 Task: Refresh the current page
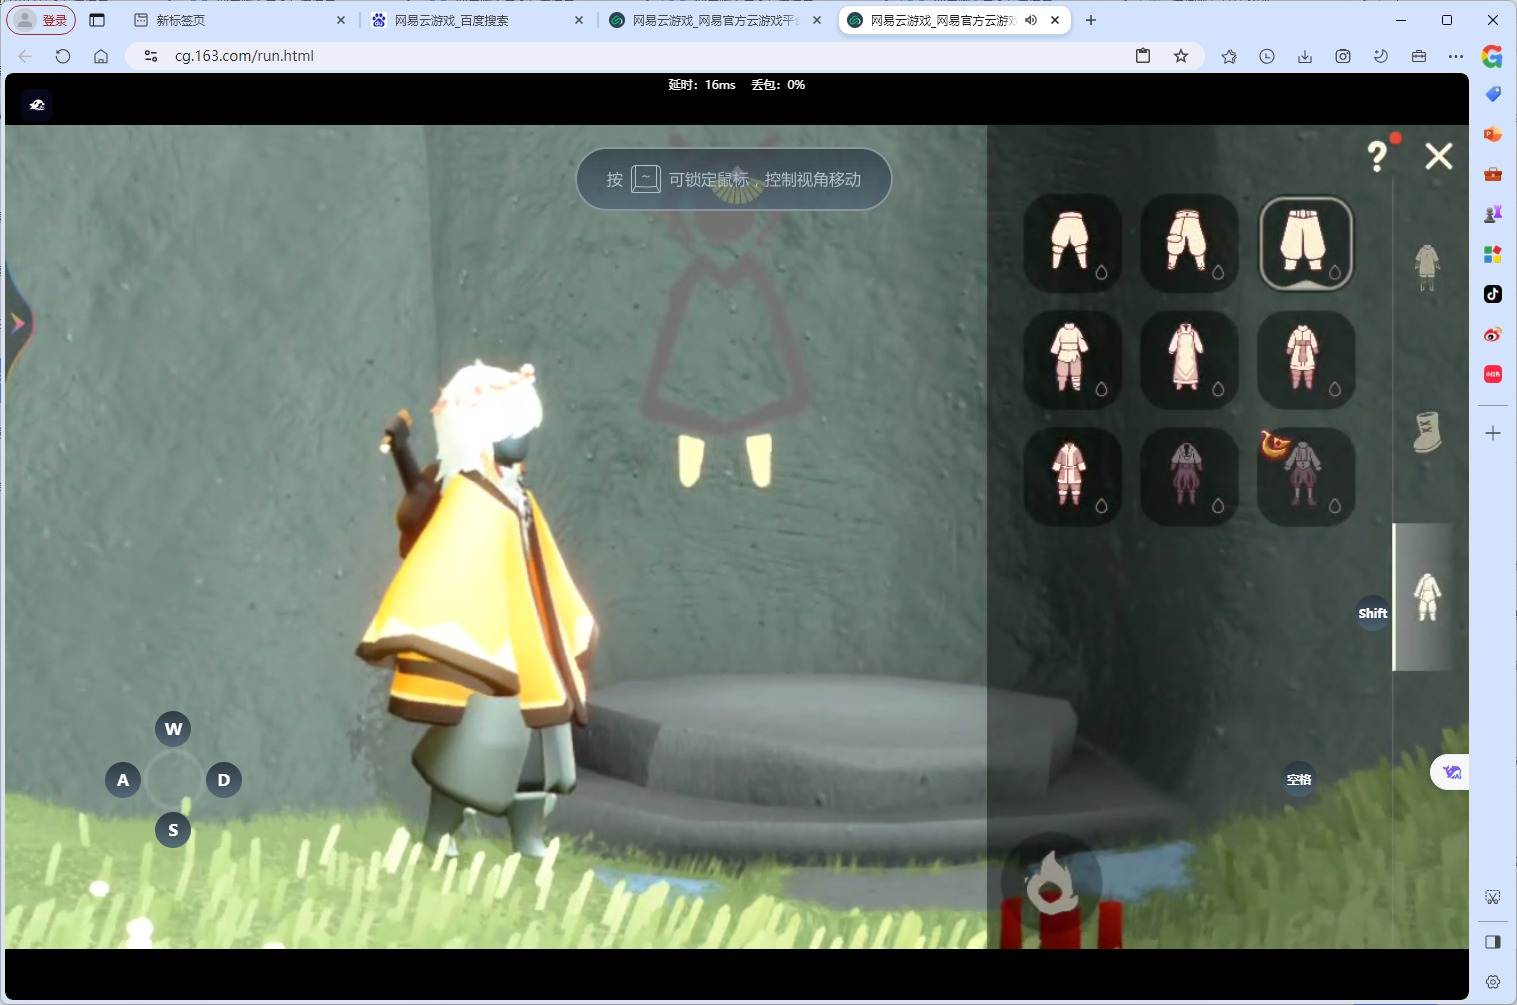(x=63, y=56)
